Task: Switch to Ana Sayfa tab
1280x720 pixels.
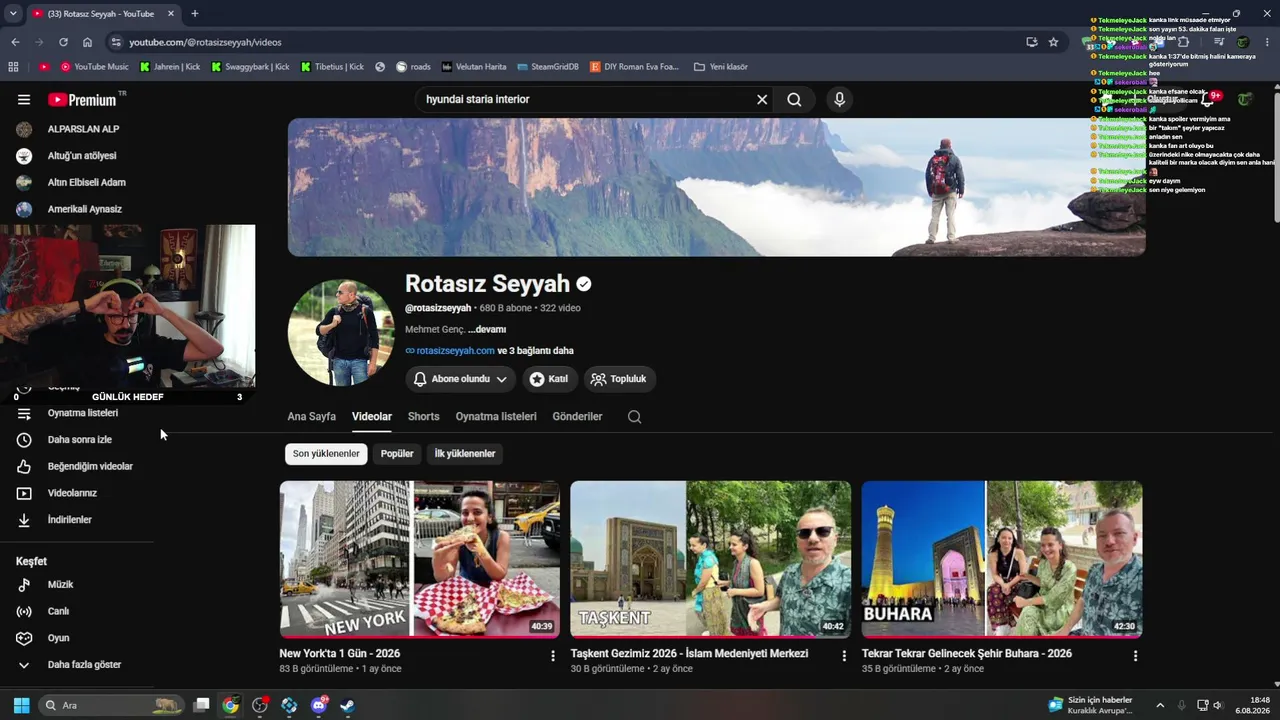Action: [x=312, y=417]
